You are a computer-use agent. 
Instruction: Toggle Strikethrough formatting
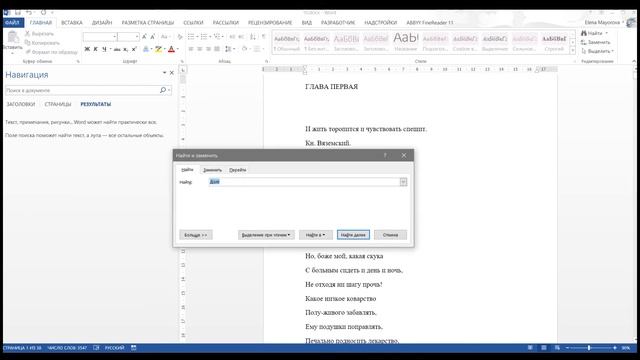[x=117, y=49]
